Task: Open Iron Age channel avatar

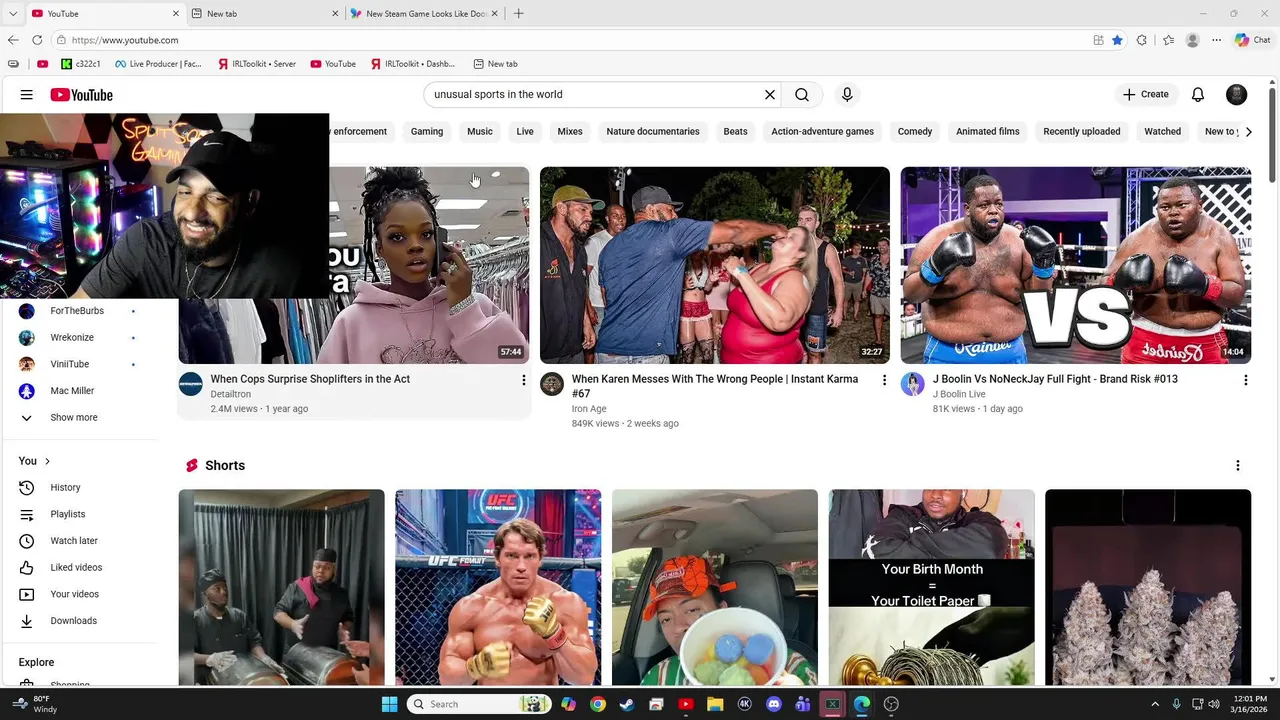Action: coord(552,384)
